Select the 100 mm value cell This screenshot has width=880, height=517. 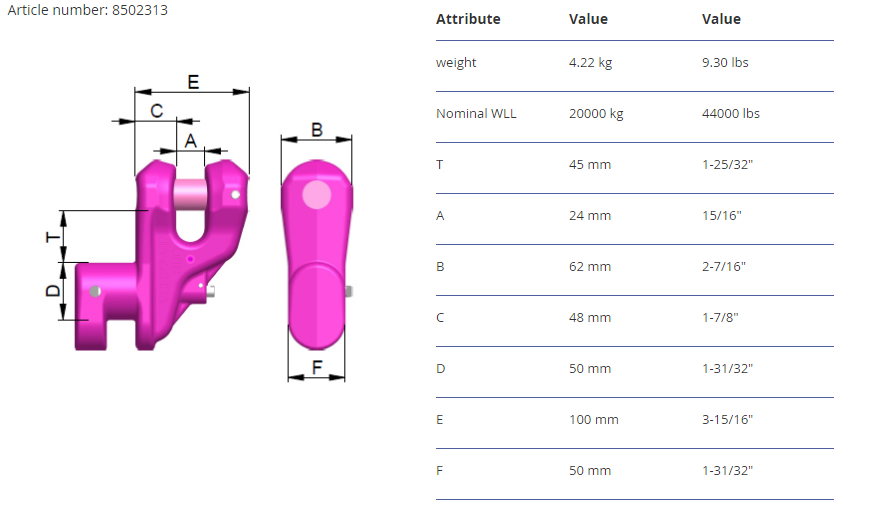593,420
